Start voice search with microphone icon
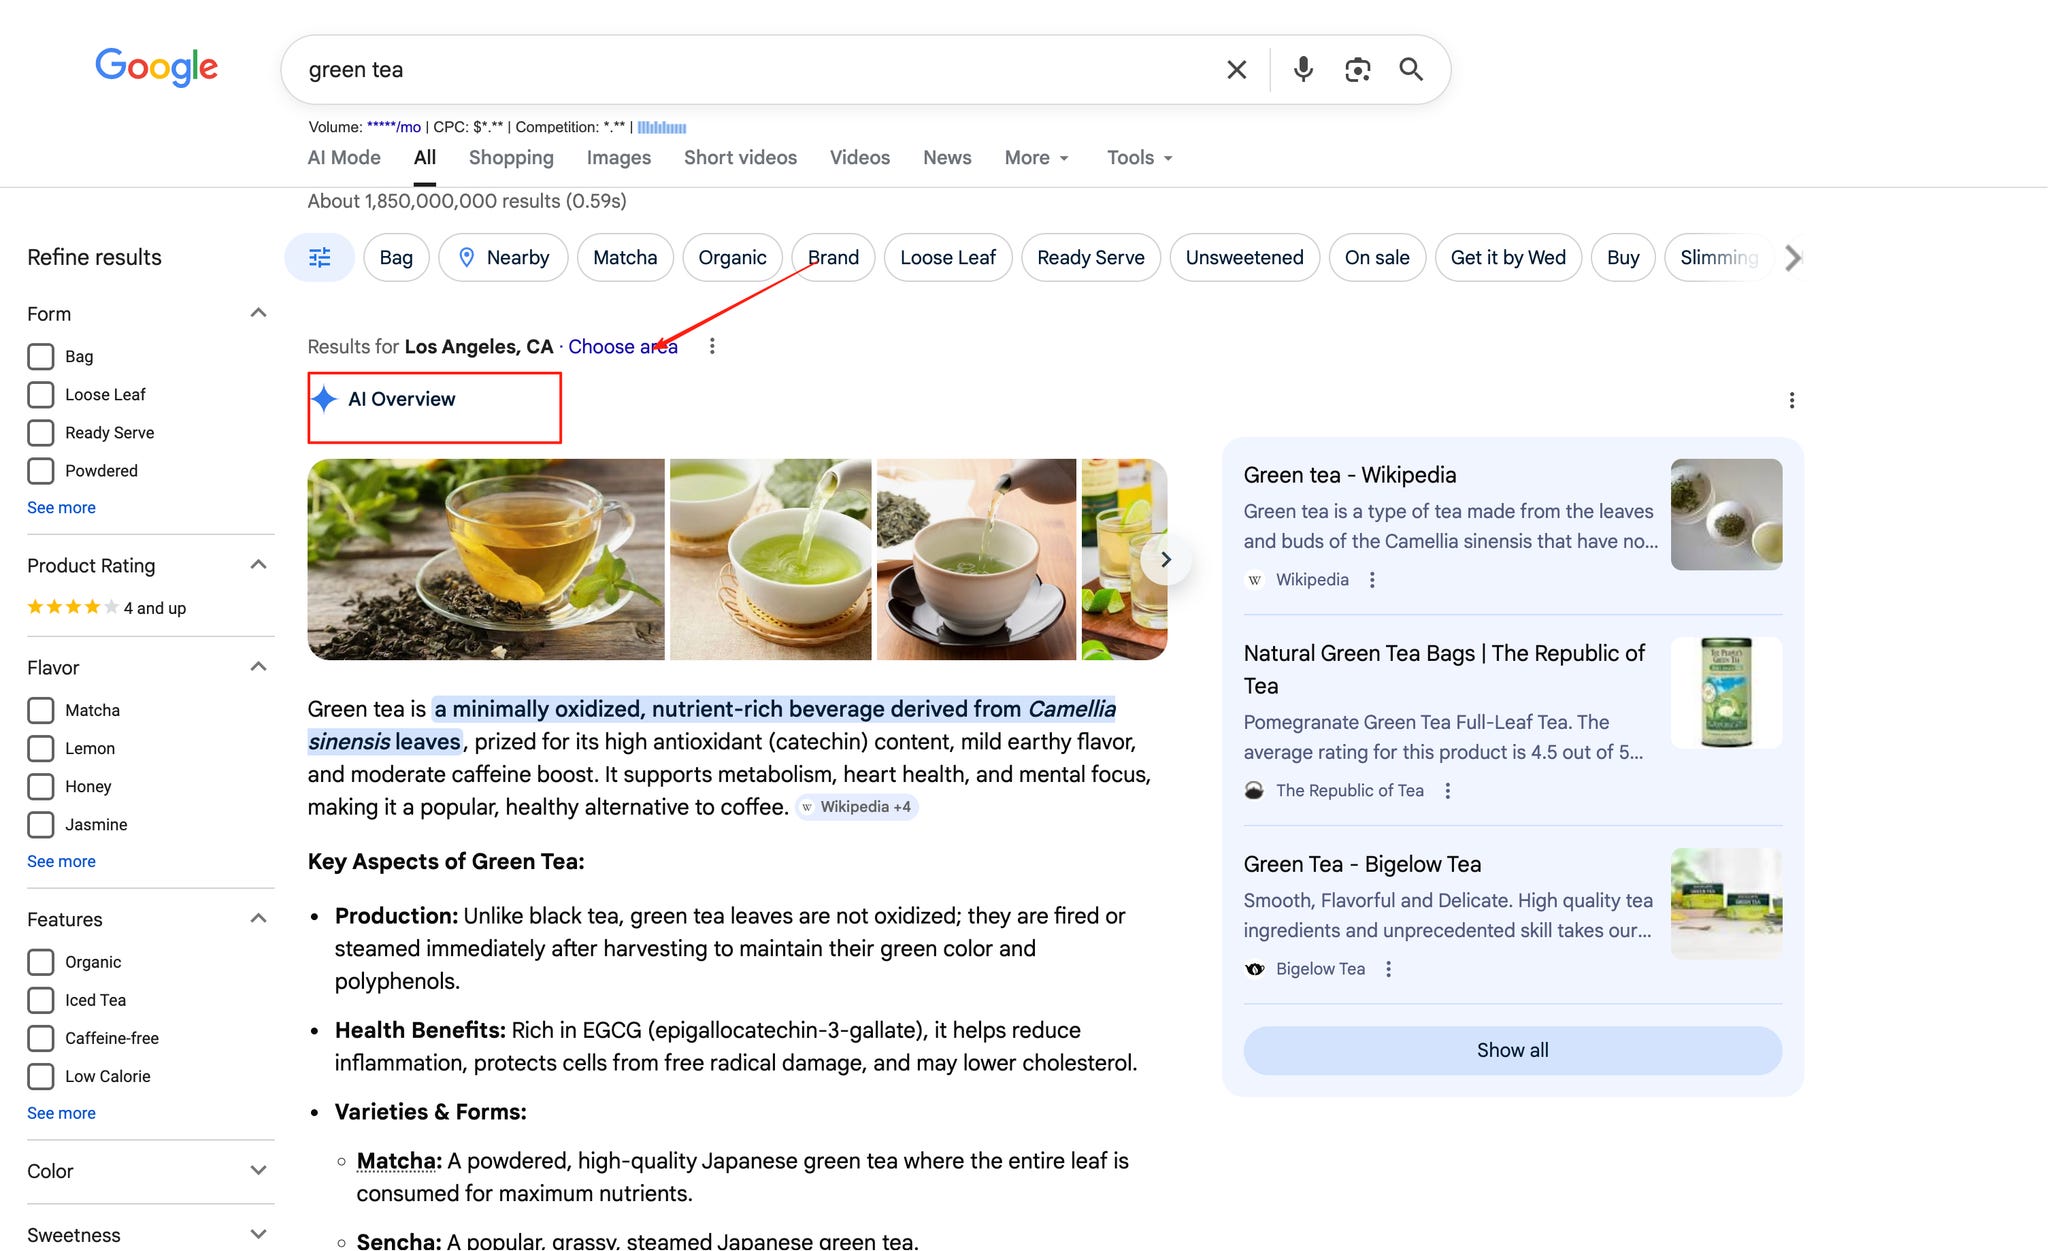Viewport: 2048px width, 1251px height. click(1303, 69)
